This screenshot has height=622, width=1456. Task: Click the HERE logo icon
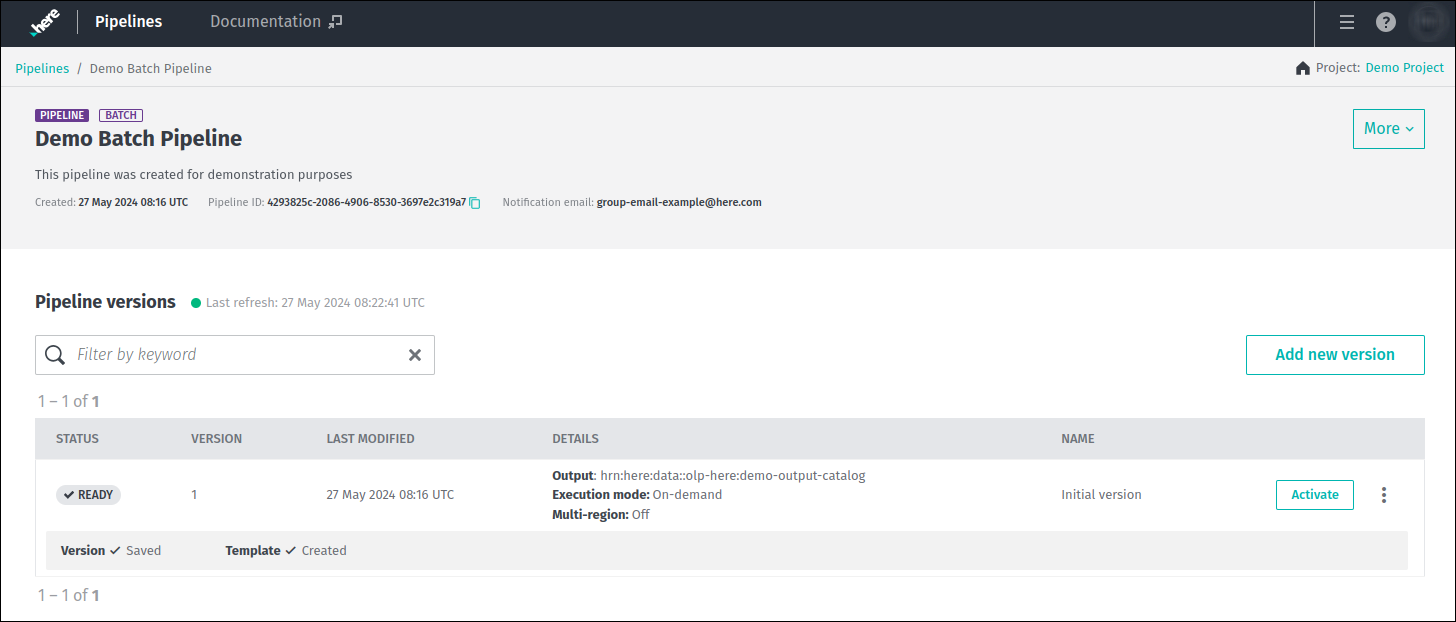click(44, 22)
